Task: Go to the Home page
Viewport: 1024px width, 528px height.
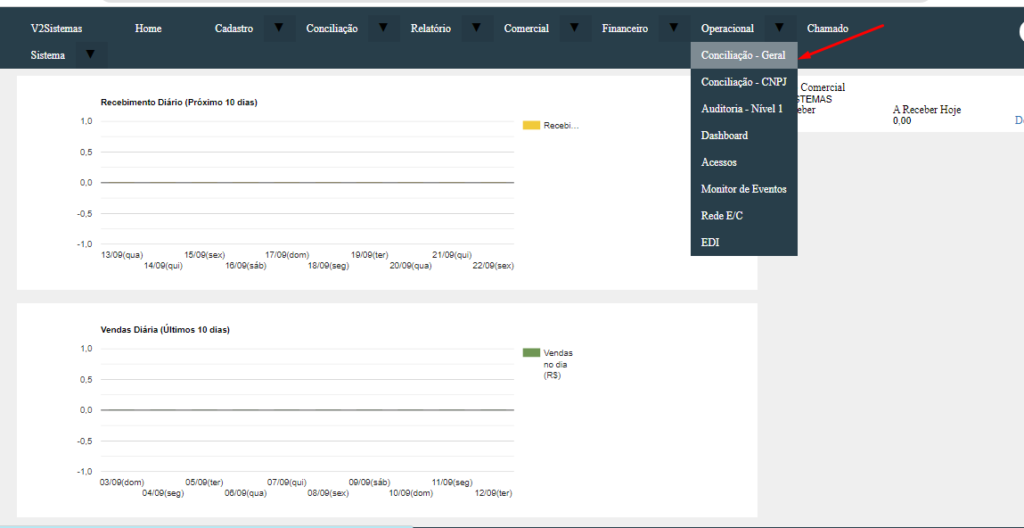Action: [148, 28]
